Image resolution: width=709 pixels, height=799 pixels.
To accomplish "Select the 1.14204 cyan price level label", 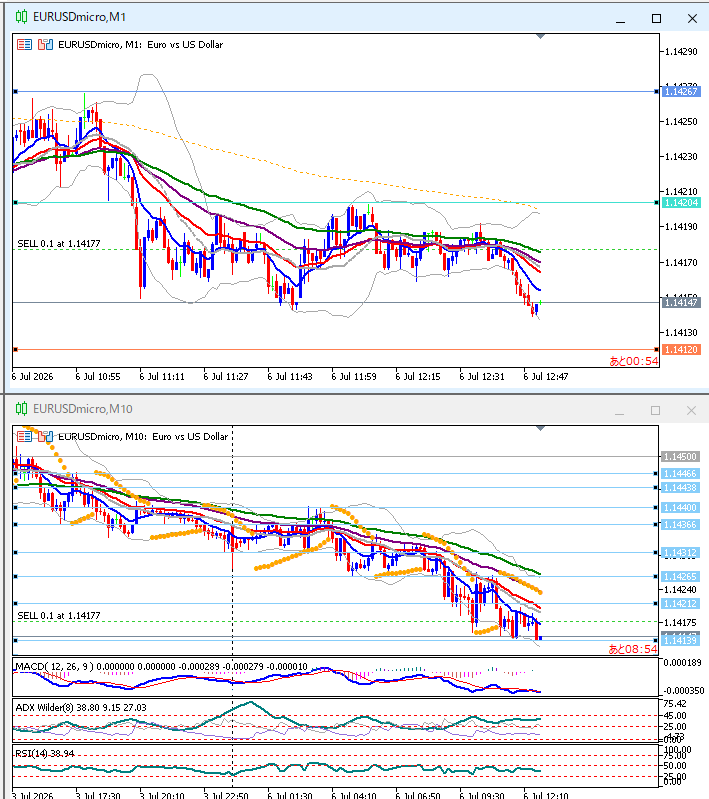I will pyautogui.click(x=681, y=203).
